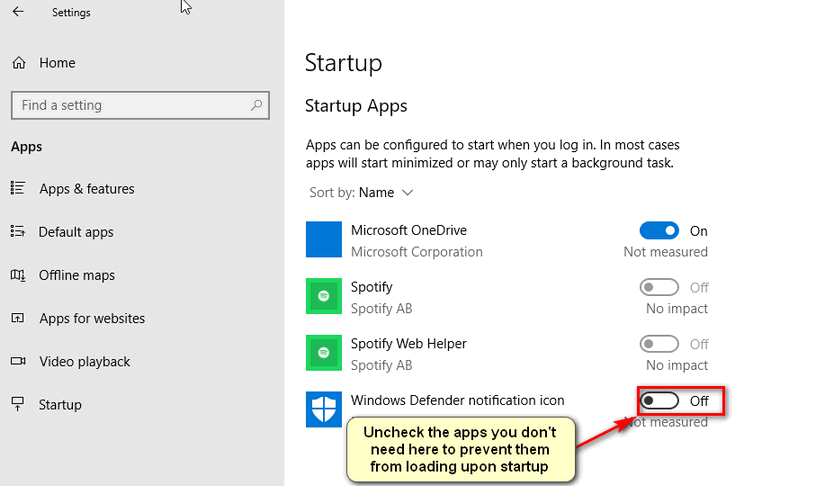Click the Microsoft OneDrive app icon
Image resolution: width=816 pixels, height=486 pixels.
(x=324, y=239)
